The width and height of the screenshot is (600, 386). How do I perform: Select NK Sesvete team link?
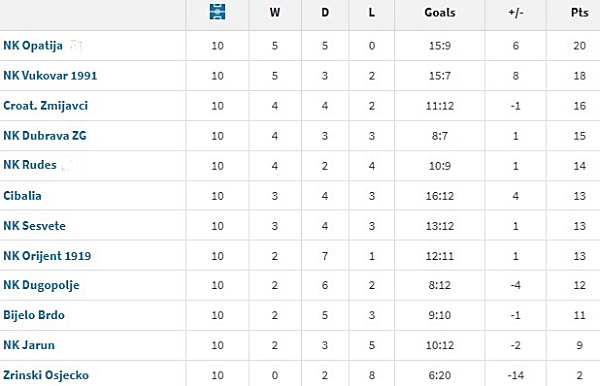[x=34, y=226]
